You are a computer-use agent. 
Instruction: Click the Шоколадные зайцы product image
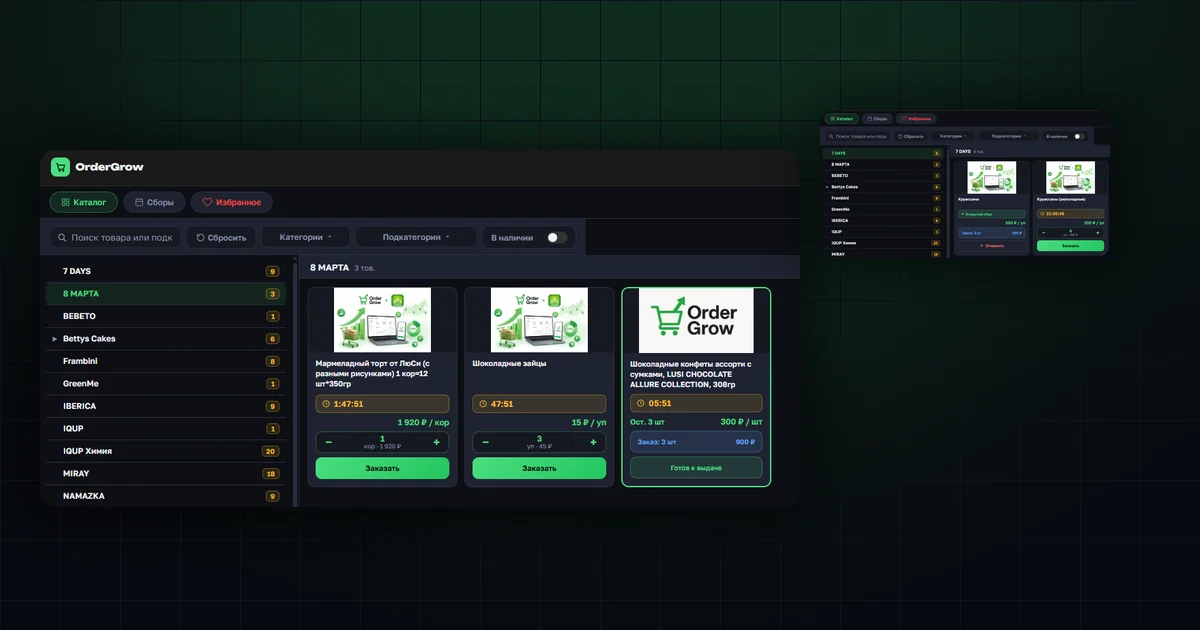click(x=539, y=320)
